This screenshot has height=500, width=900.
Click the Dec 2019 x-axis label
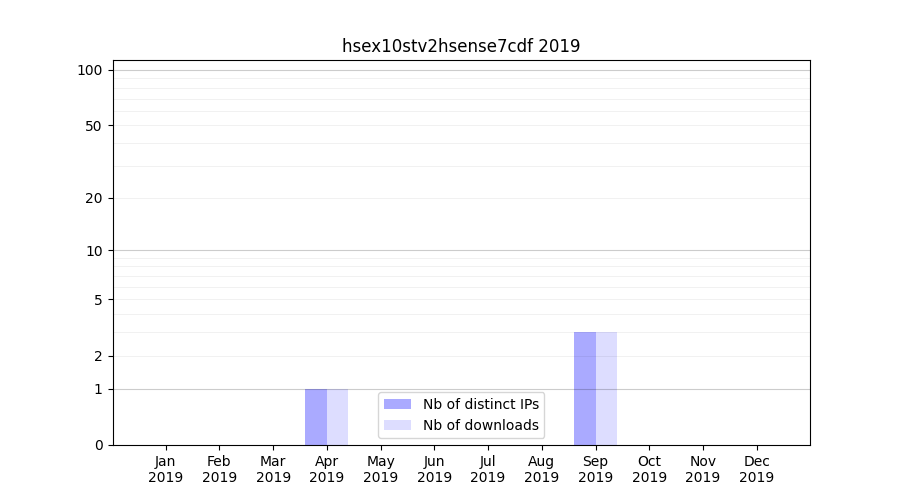[756, 469]
